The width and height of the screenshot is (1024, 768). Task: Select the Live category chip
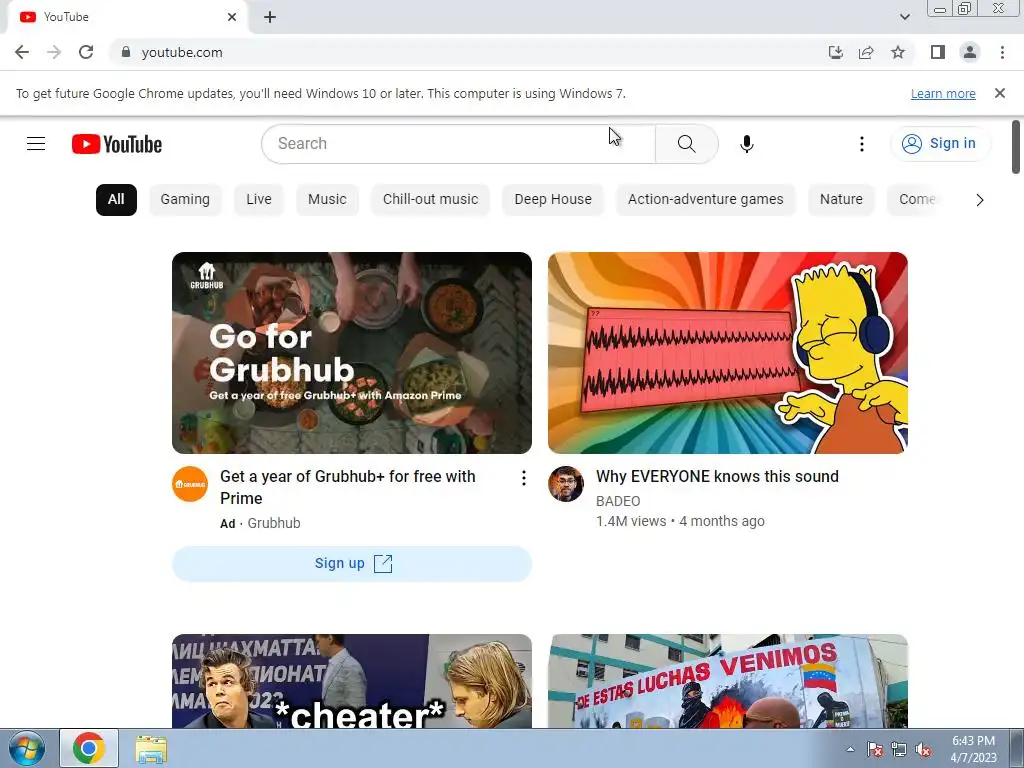[x=259, y=200]
